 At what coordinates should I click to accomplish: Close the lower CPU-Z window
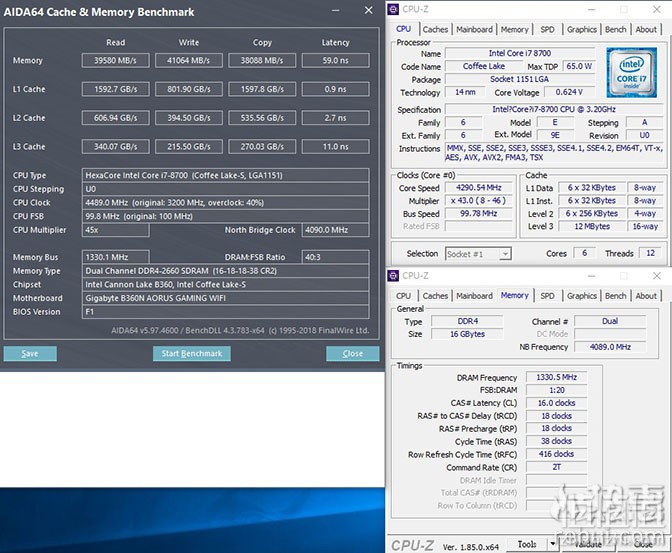[x=657, y=276]
